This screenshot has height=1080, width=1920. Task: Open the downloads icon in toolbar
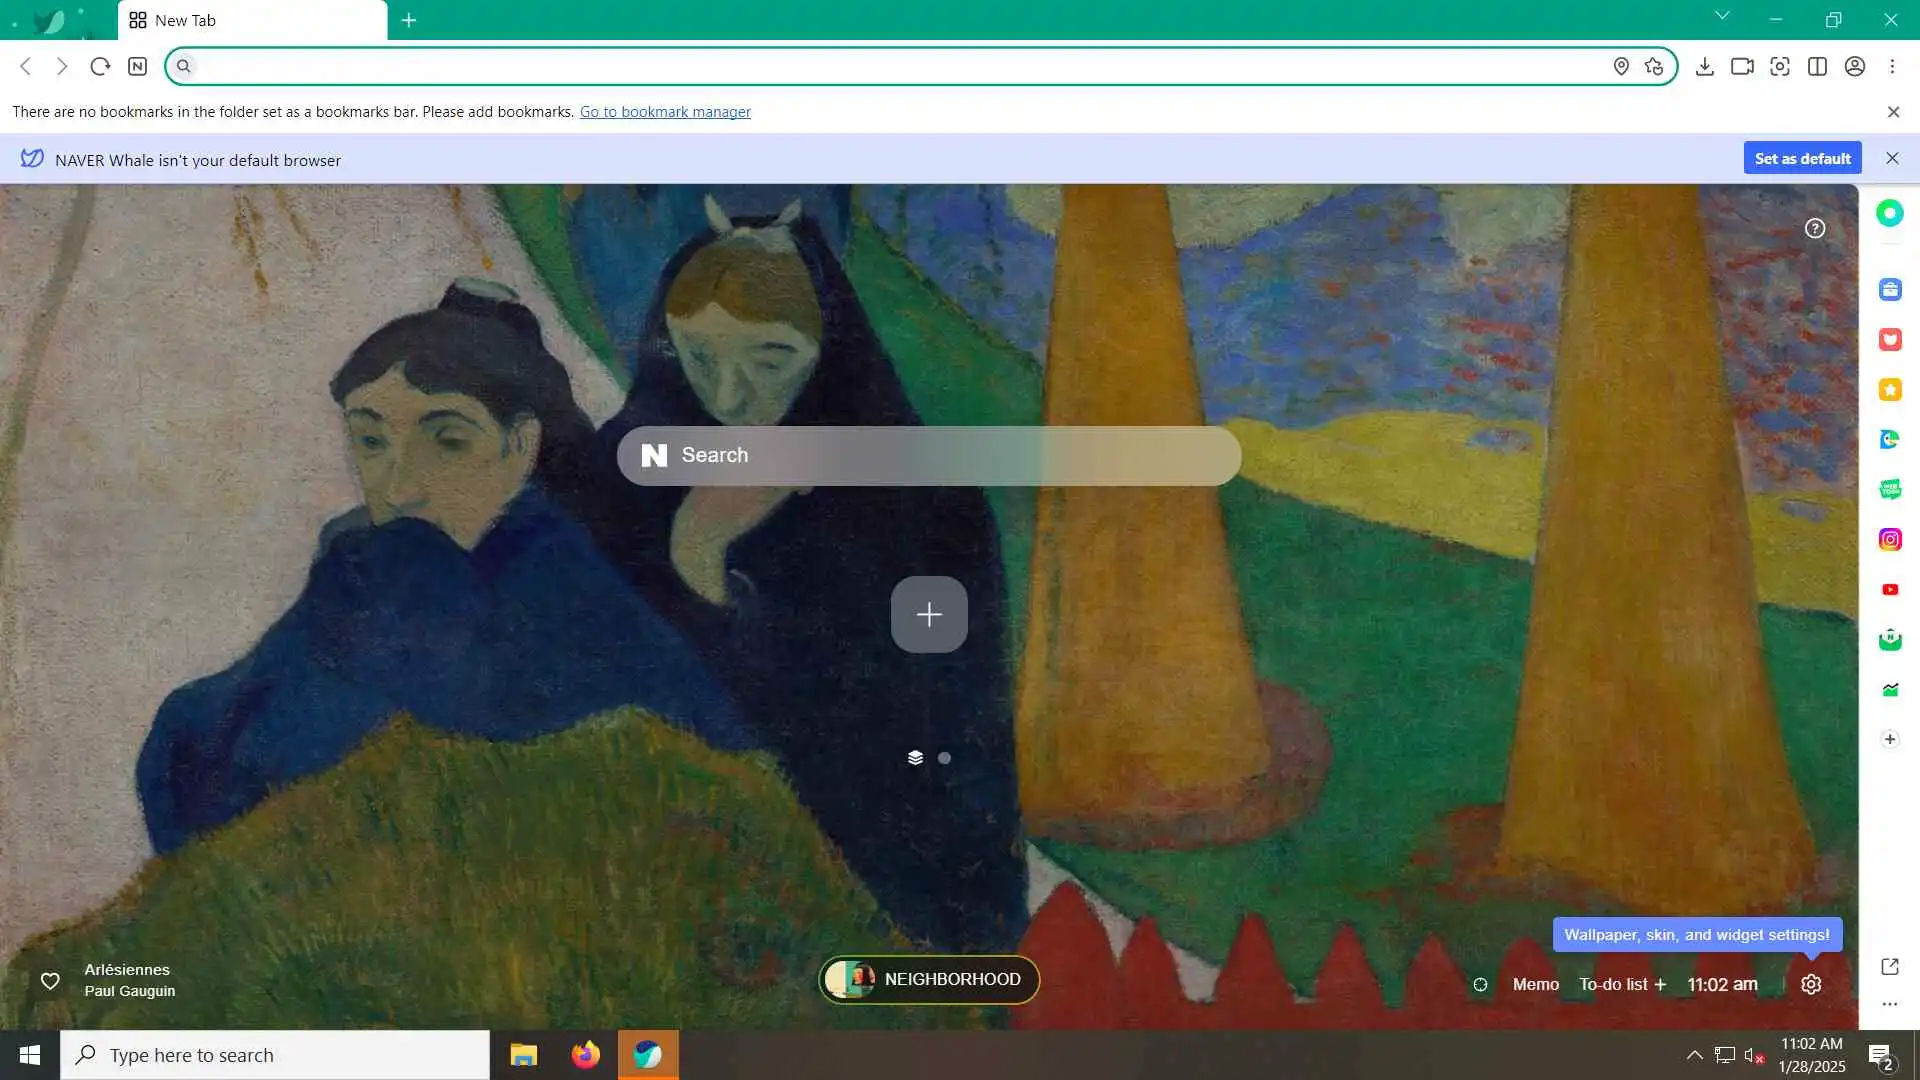click(x=1704, y=66)
